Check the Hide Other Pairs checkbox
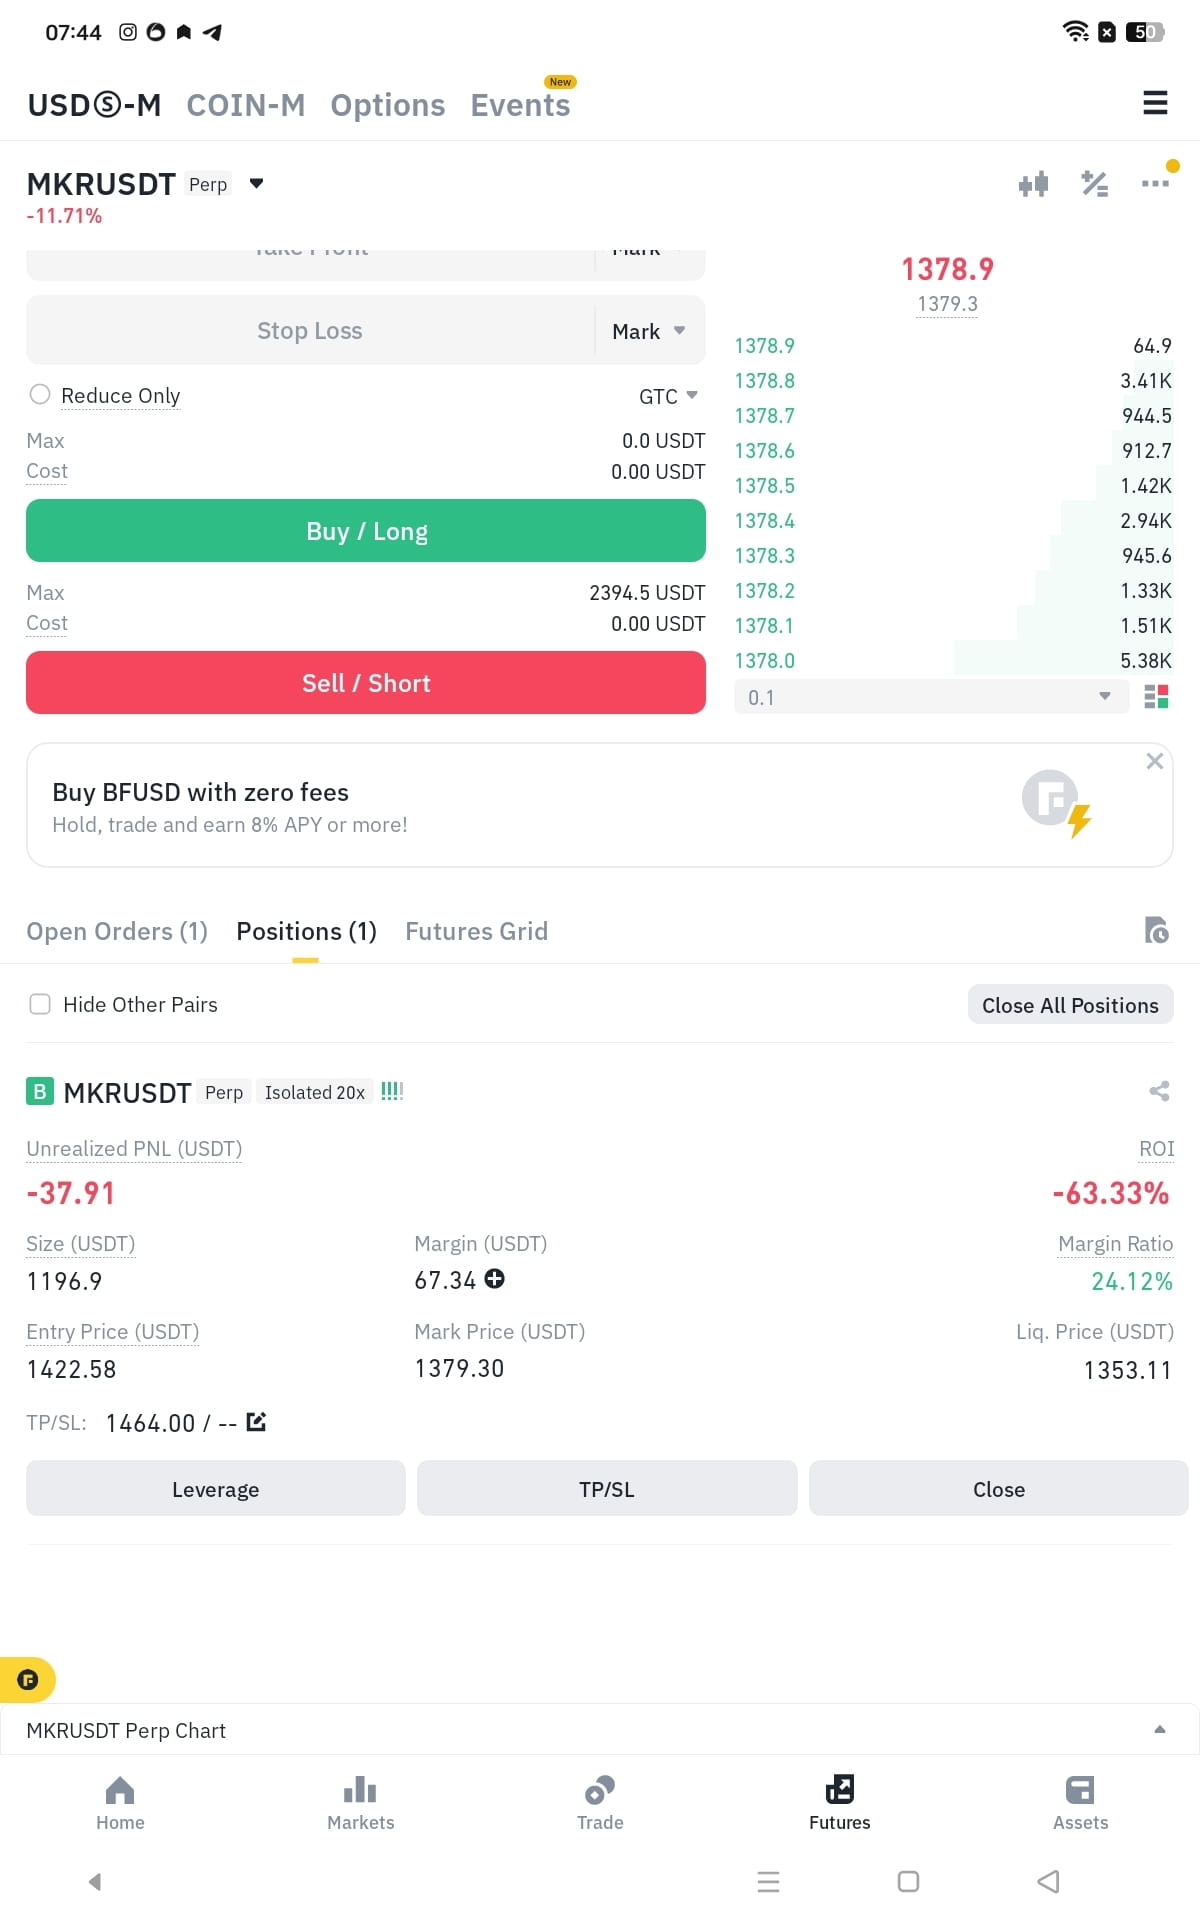 (40, 1004)
